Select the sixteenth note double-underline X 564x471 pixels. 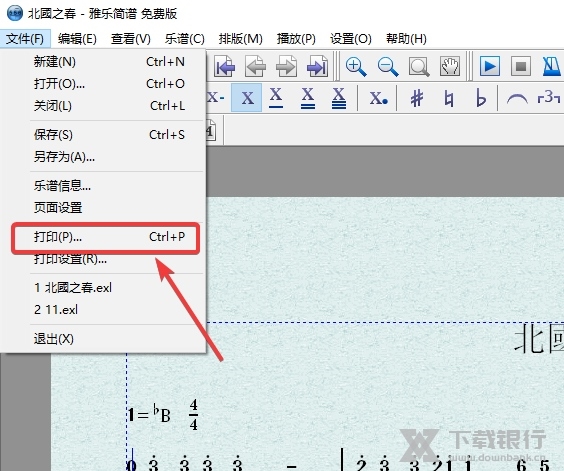click(308, 98)
